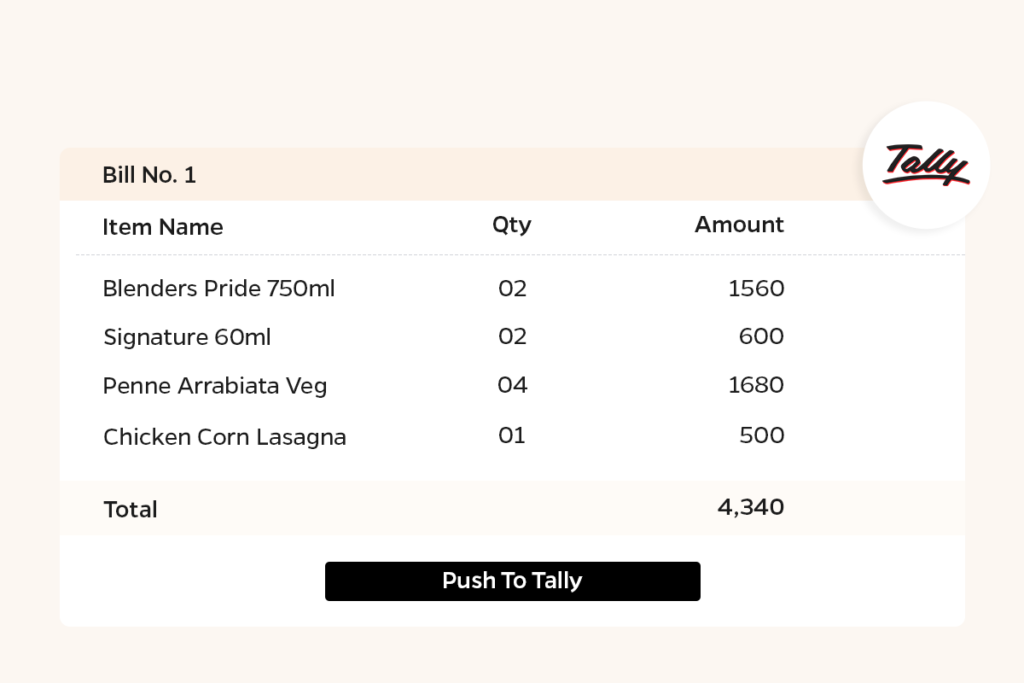
Task: Click the 1560 amount value
Action: point(756,289)
